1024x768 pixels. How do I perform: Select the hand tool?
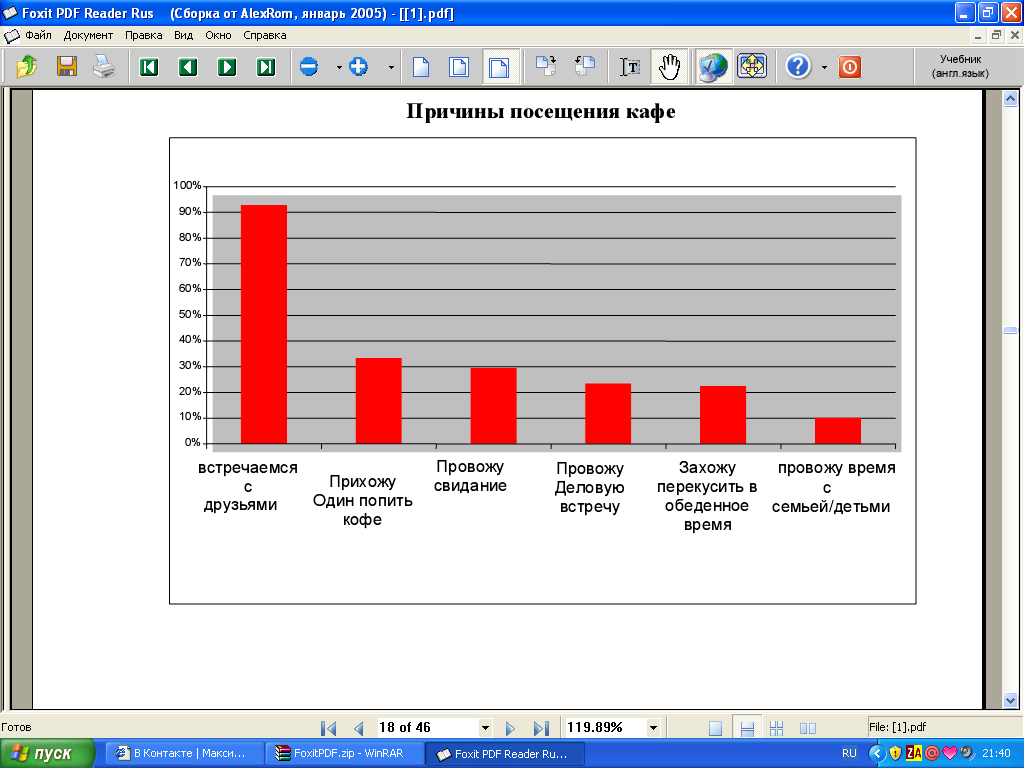669,67
